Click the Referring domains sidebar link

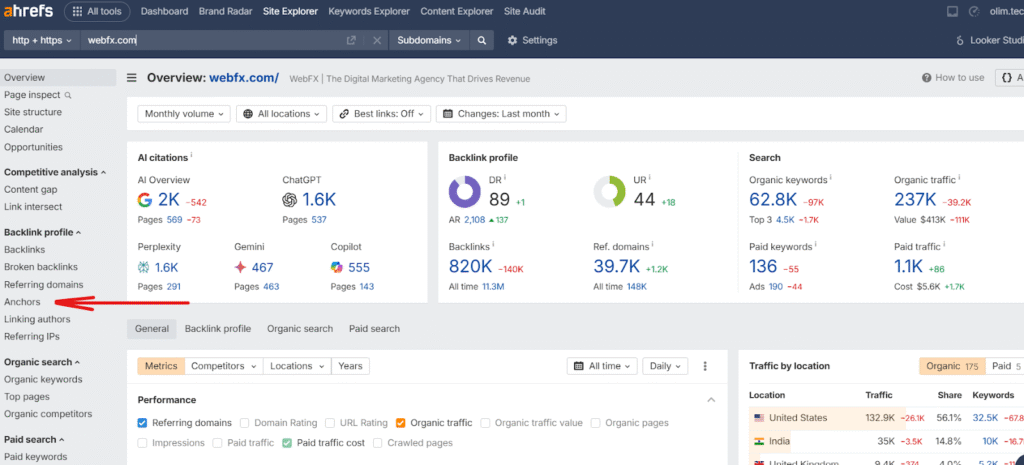(x=43, y=285)
